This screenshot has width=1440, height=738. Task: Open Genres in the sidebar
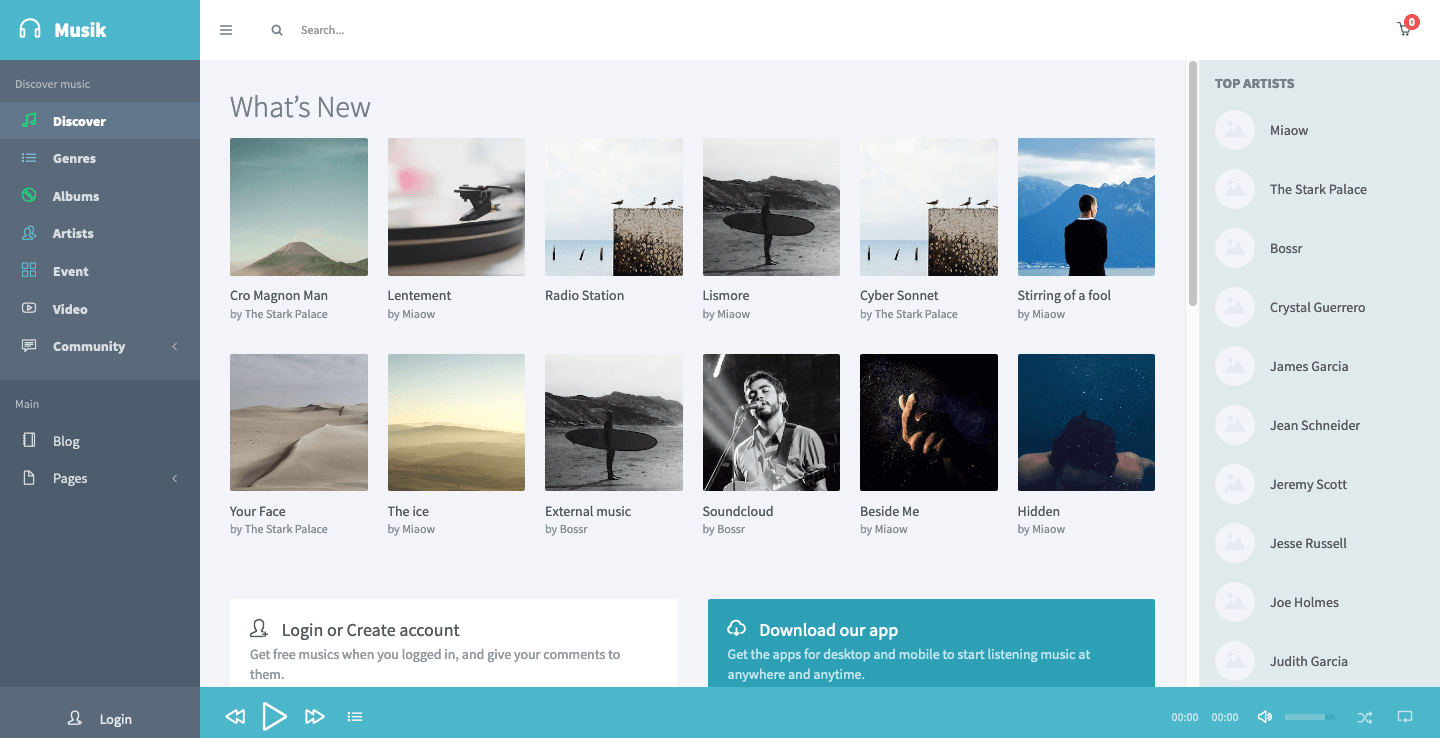(x=100, y=158)
